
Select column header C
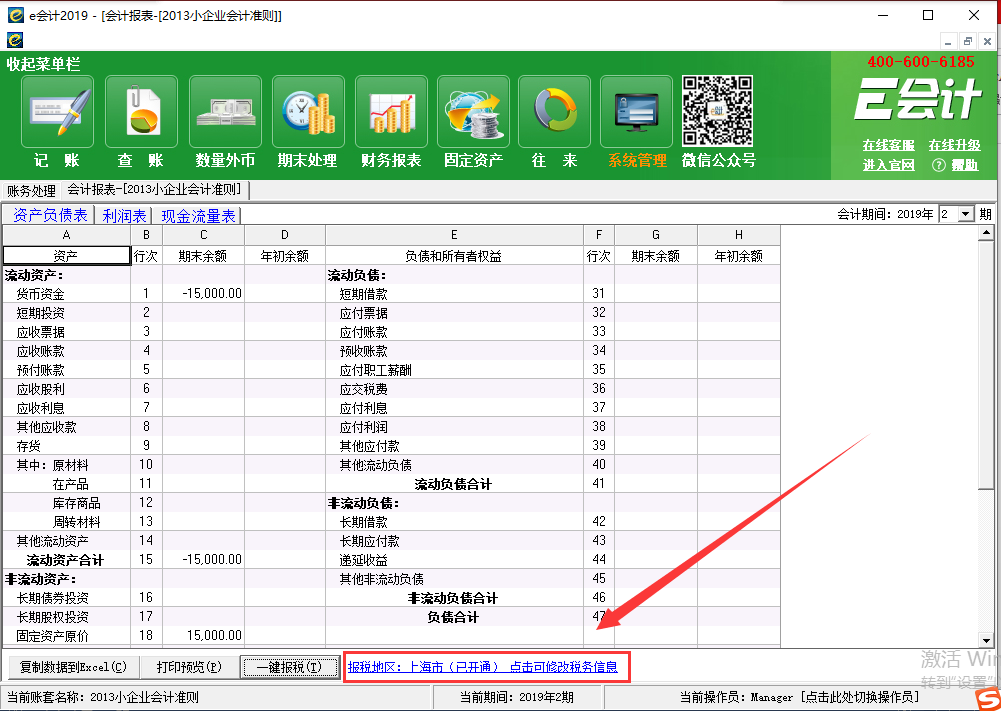click(x=204, y=235)
